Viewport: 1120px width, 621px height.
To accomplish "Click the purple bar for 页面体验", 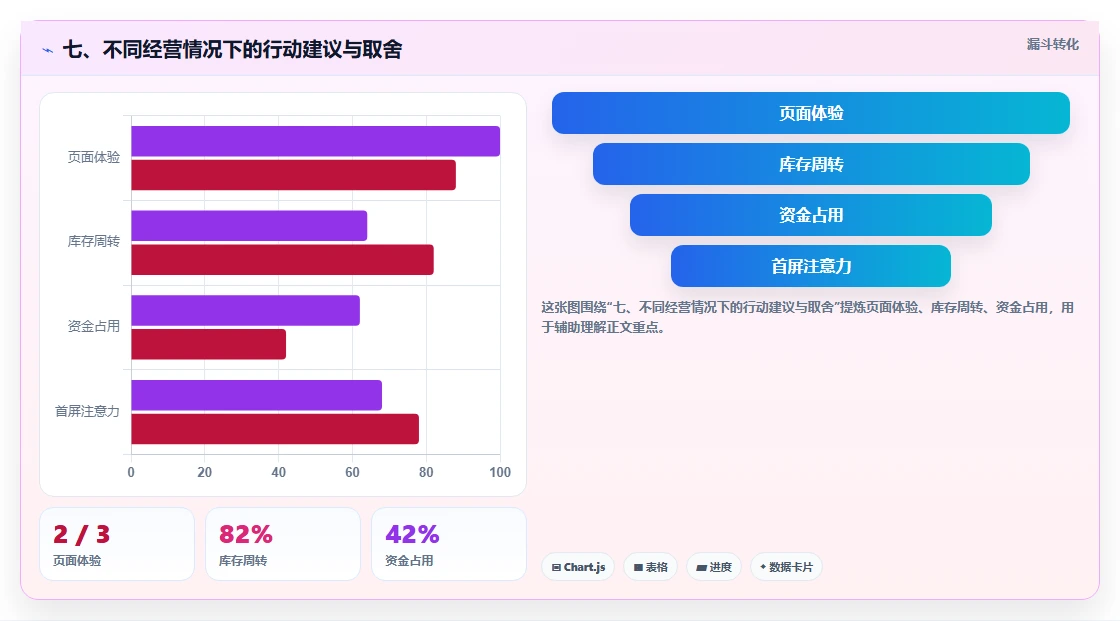I will [x=316, y=141].
